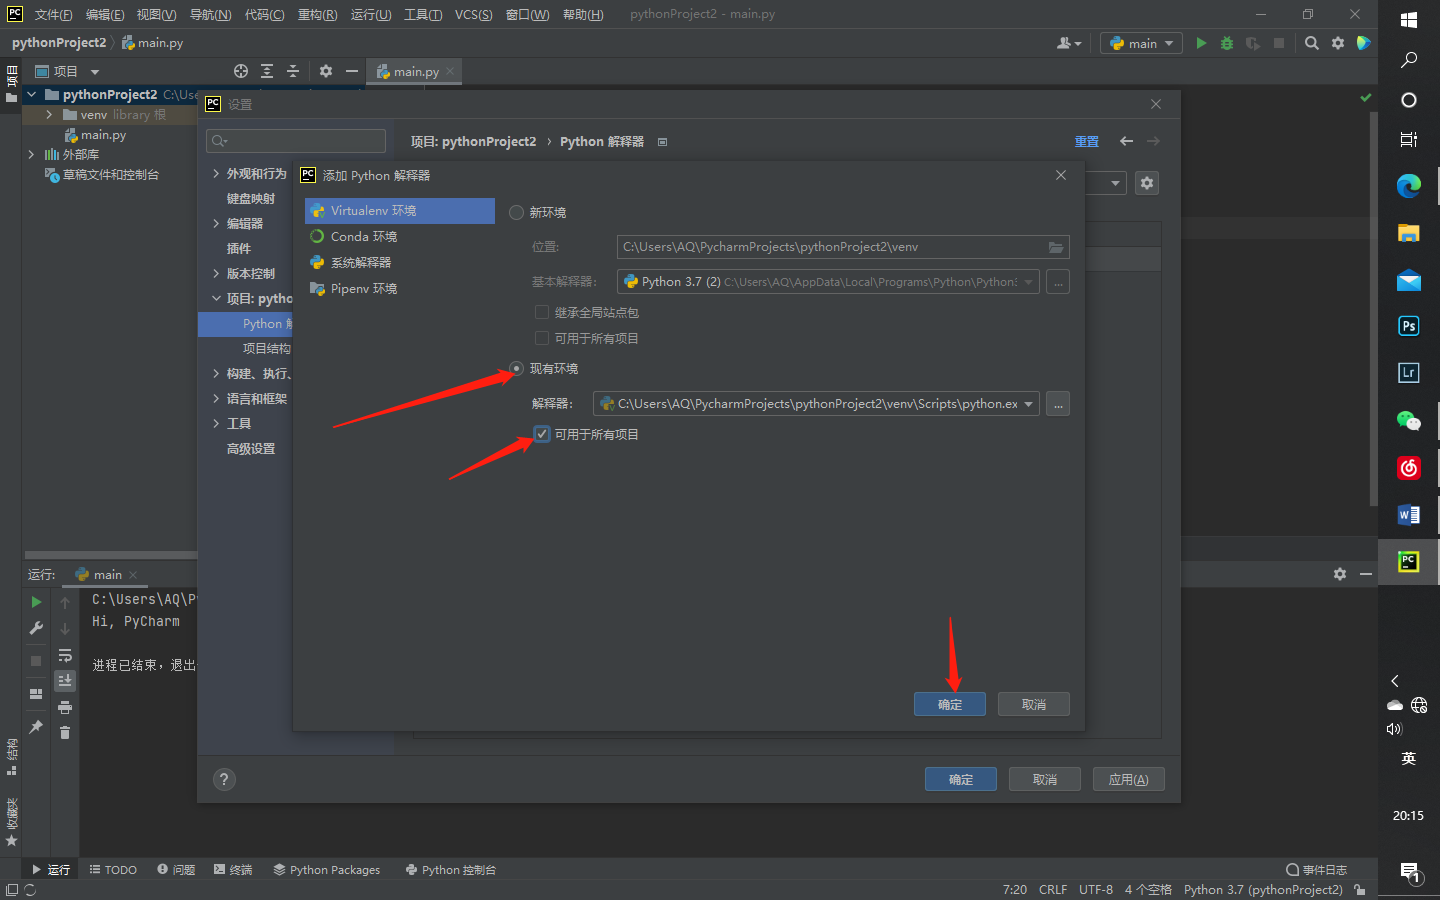Open Python Packages tool window

tap(327, 869)
